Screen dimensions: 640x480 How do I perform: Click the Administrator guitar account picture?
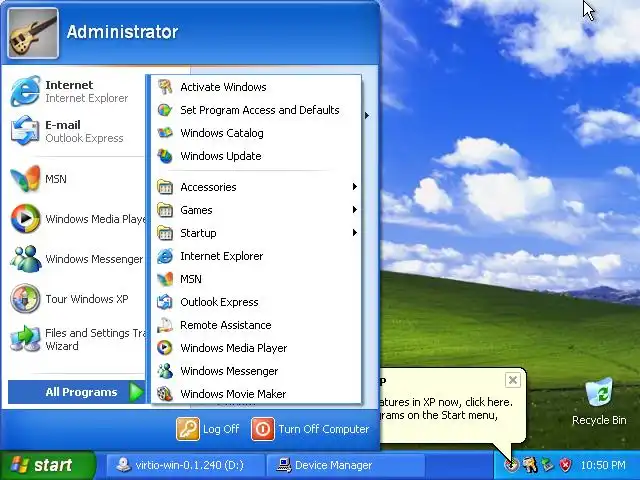tap(33, 33)
